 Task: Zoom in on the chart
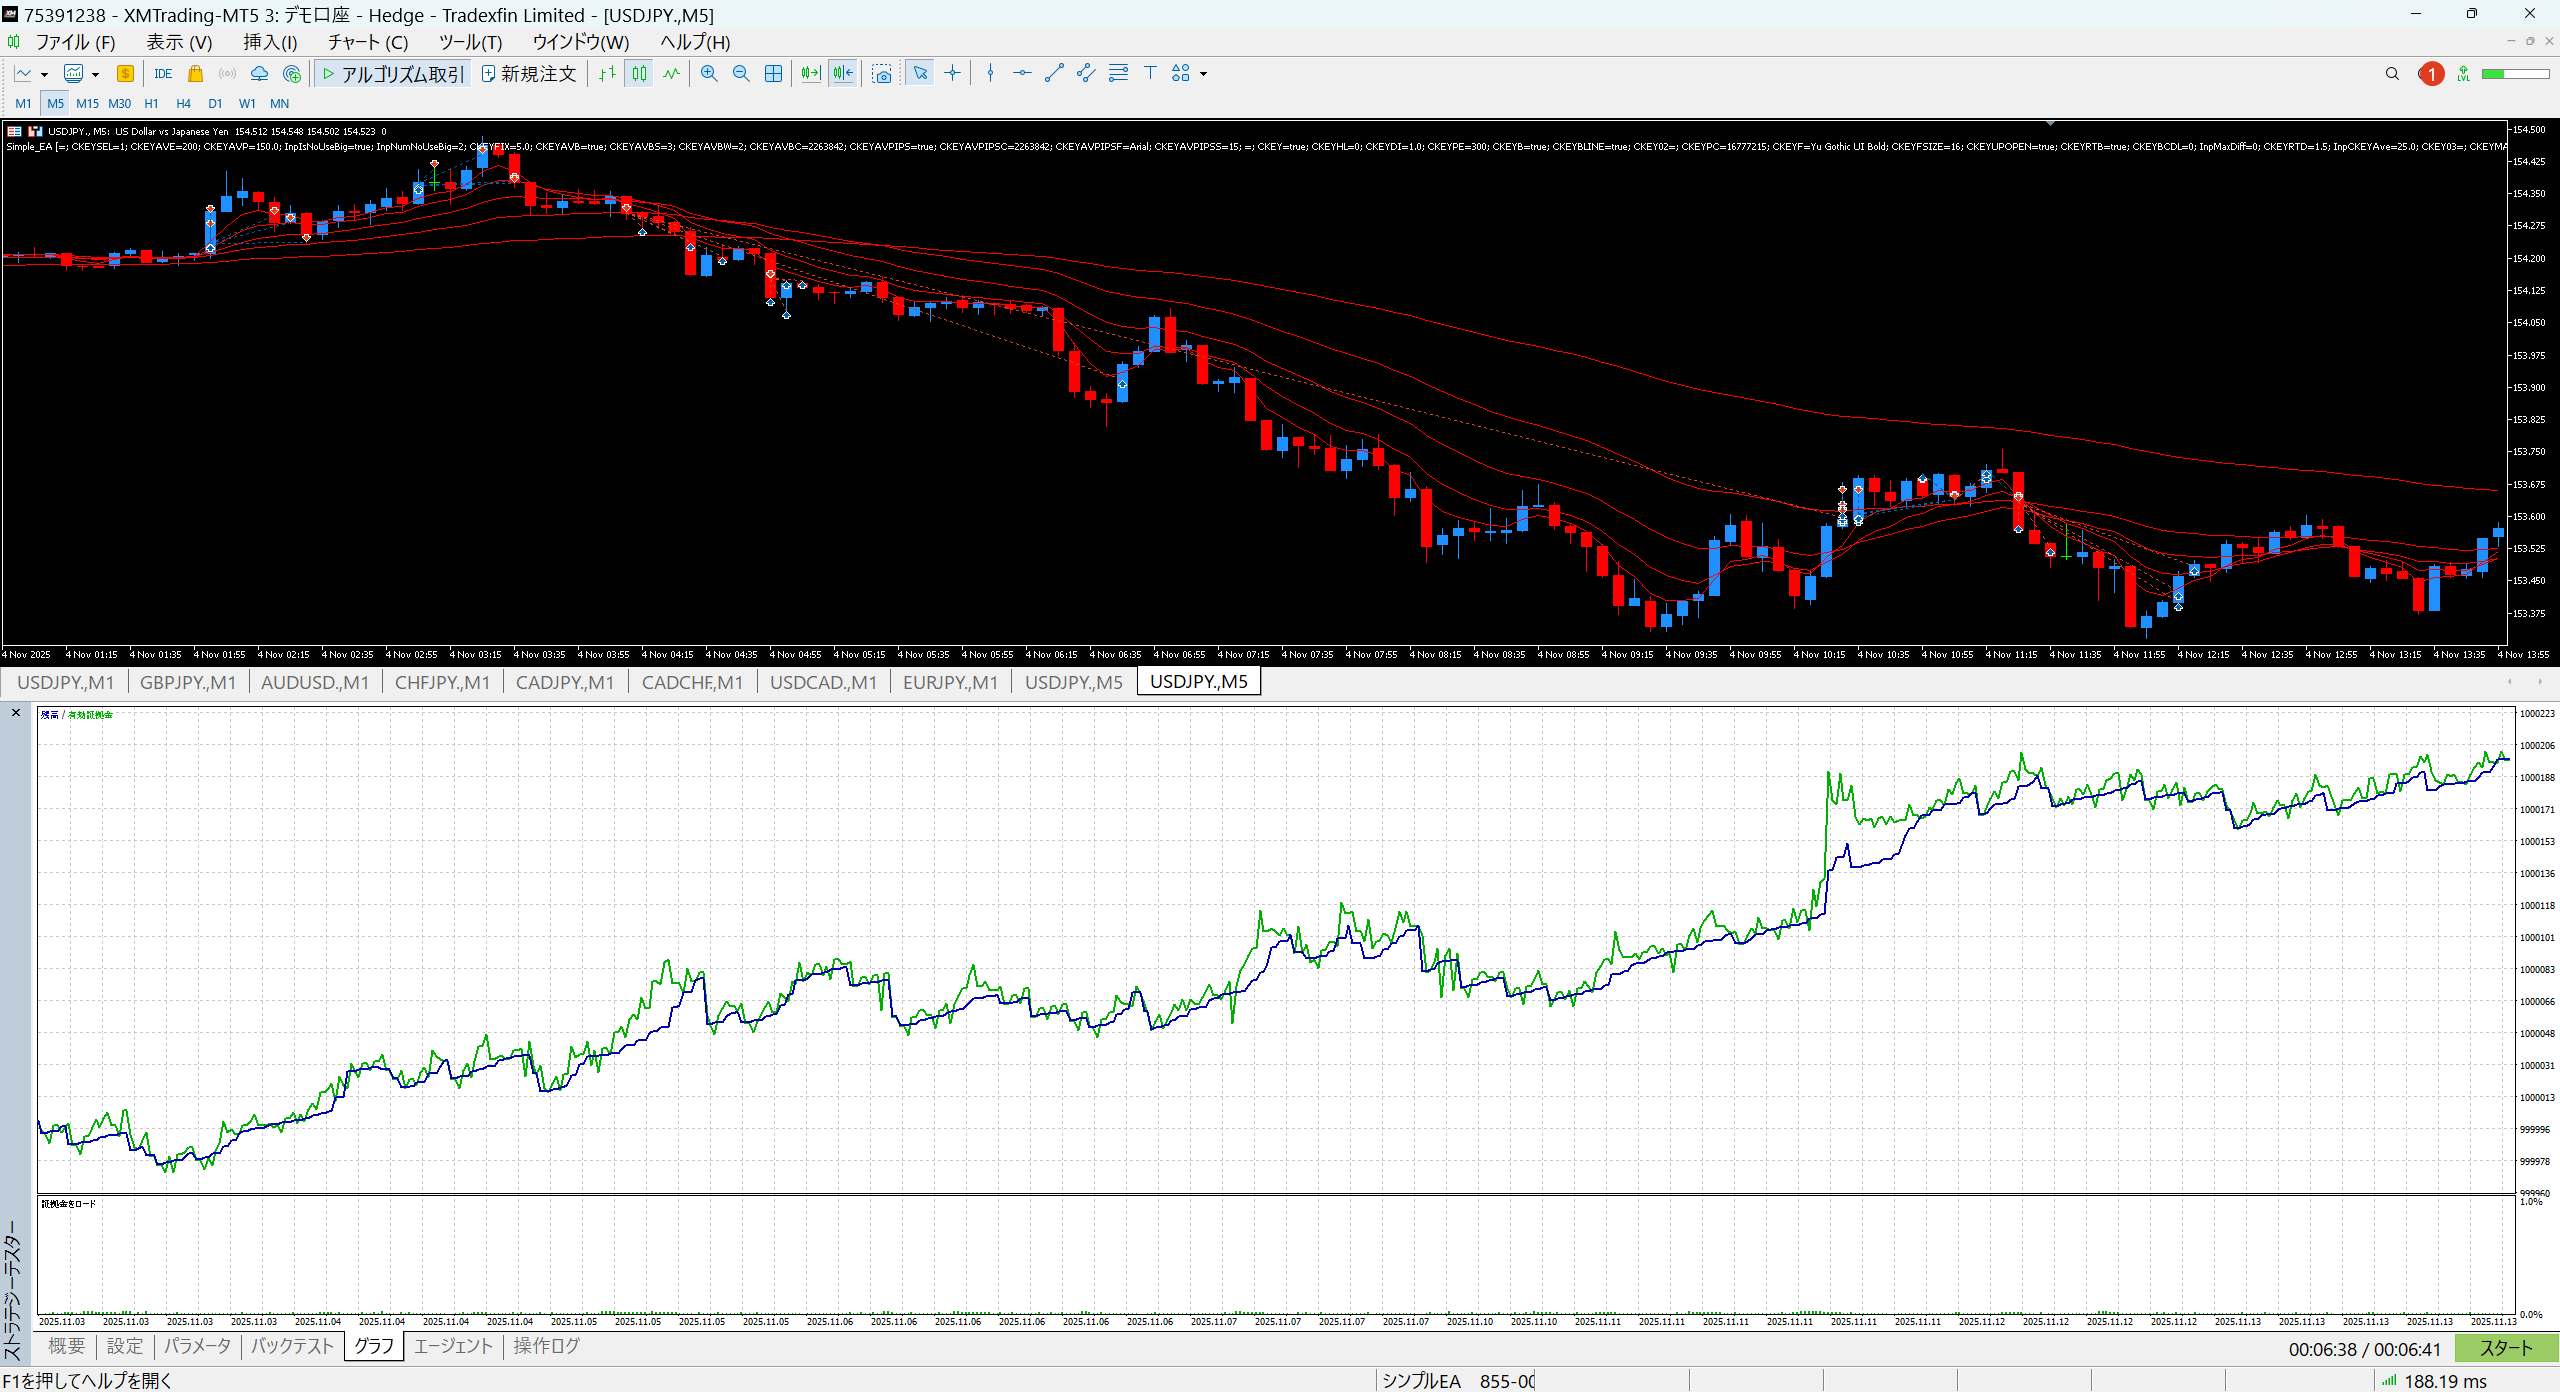(709, 73)
